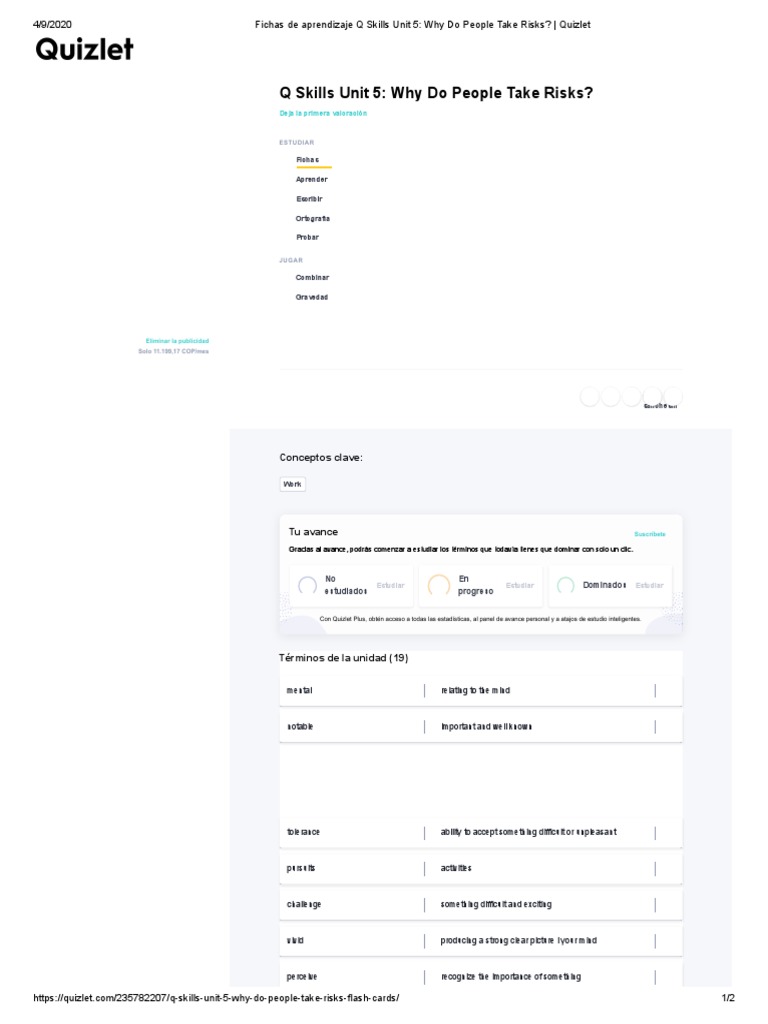Open the Fichas study mode
This screenshot has width=768, height=1024.
point(307,160)
